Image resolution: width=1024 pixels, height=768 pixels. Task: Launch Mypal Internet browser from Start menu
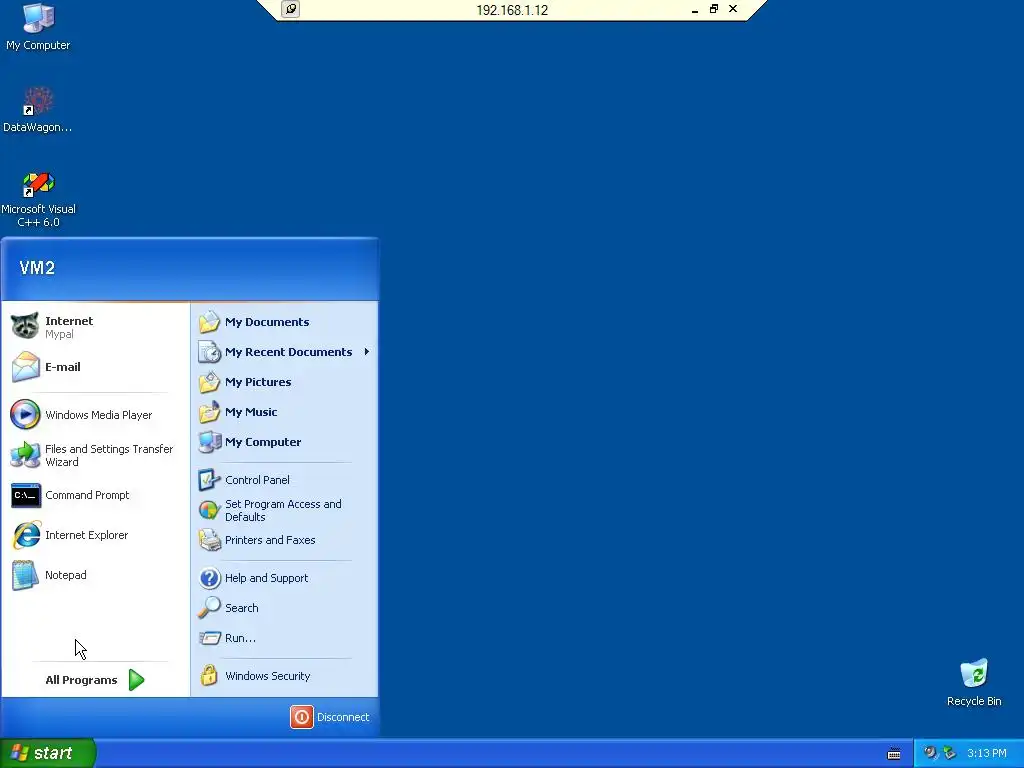95,327
